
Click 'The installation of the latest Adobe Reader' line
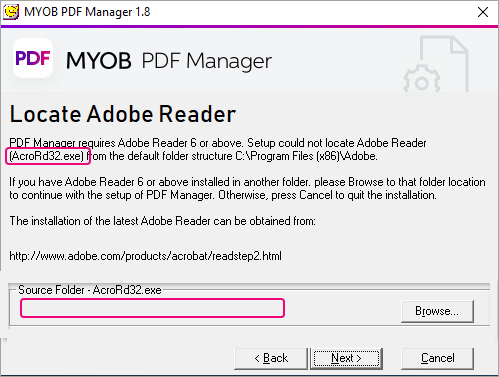tap(162, 221)
